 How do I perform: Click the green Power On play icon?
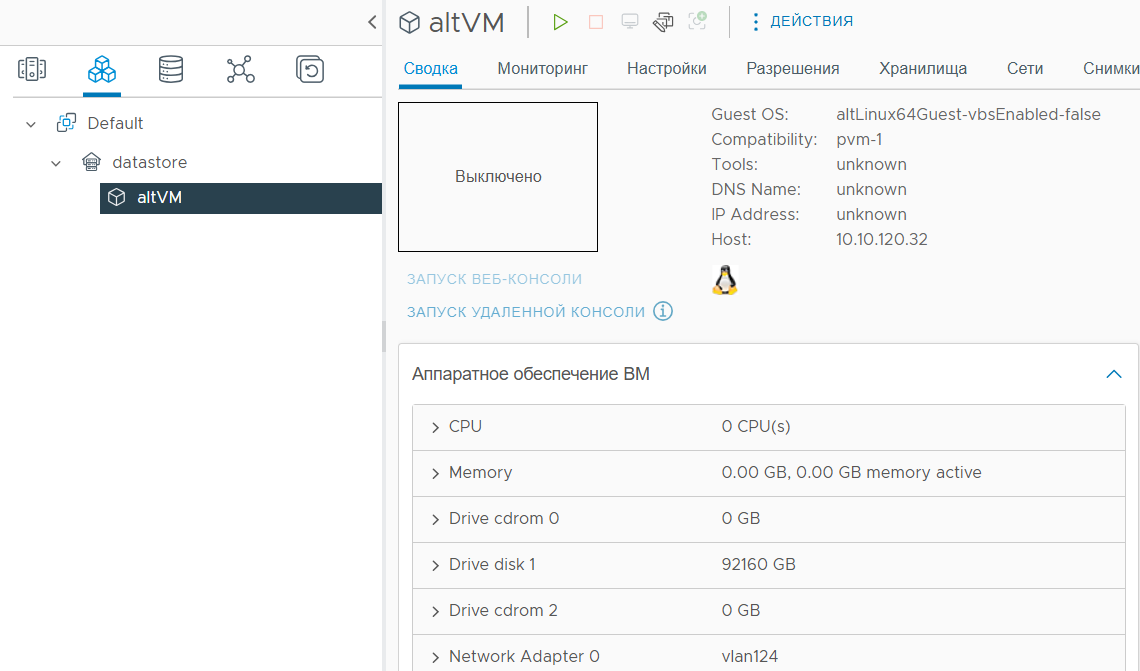[560, 22]
